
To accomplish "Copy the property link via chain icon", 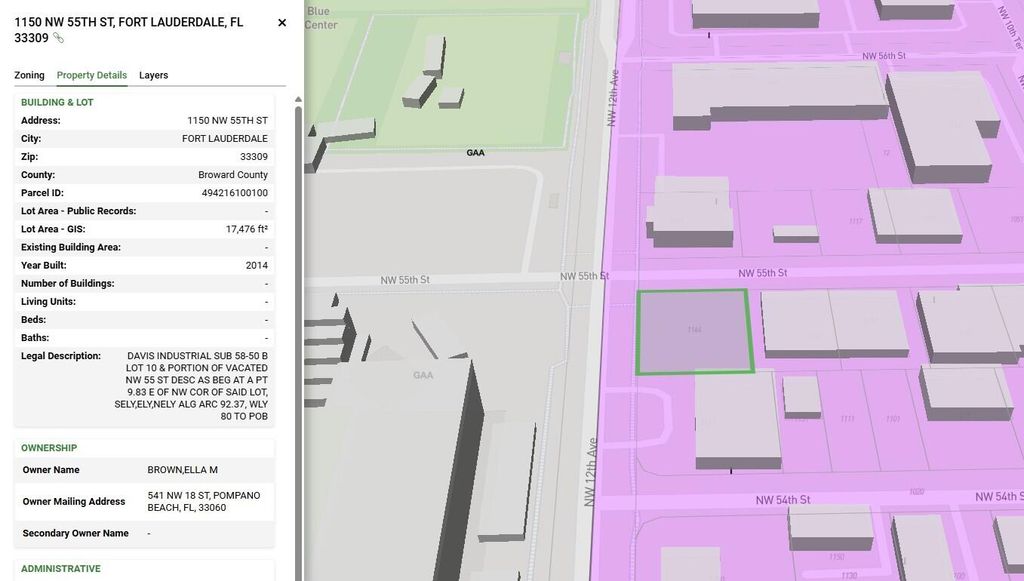I will pos(58,38).
